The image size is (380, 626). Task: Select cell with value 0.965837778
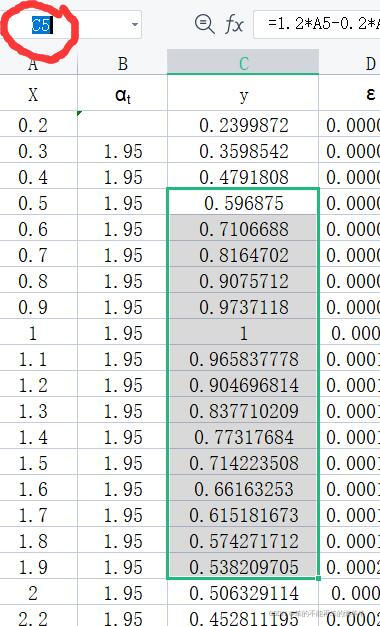pos(243,359)
